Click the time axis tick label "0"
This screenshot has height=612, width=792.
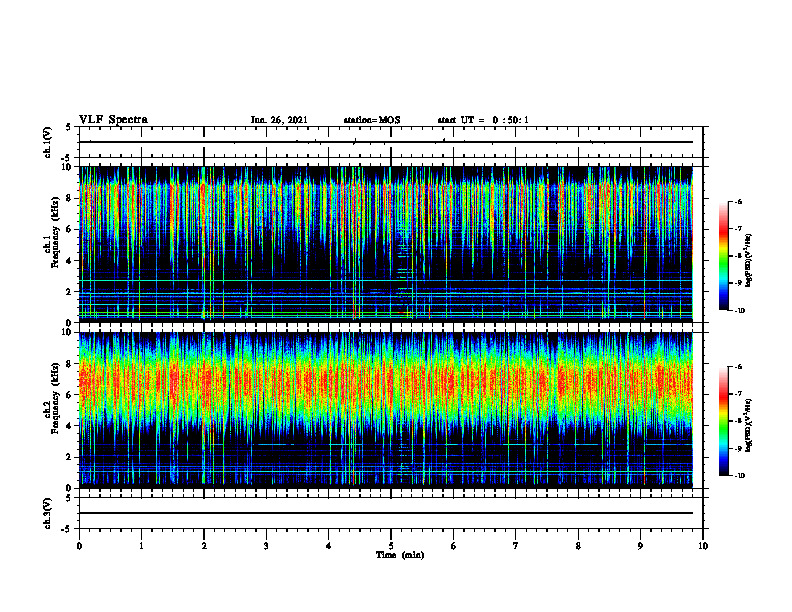coord(79,546)
